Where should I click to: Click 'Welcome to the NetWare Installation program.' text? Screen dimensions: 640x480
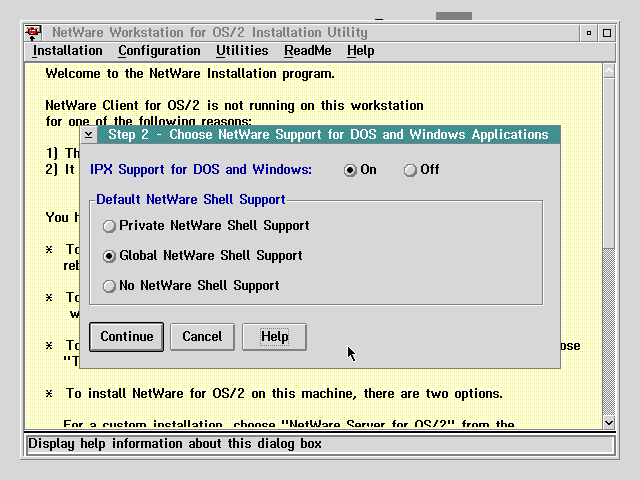190,74
